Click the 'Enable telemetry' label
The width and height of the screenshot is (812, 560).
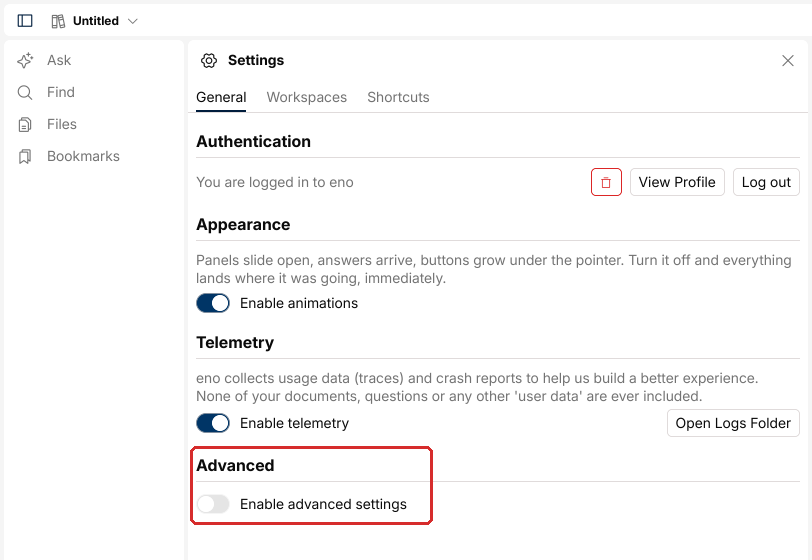[x=294, y=423]
